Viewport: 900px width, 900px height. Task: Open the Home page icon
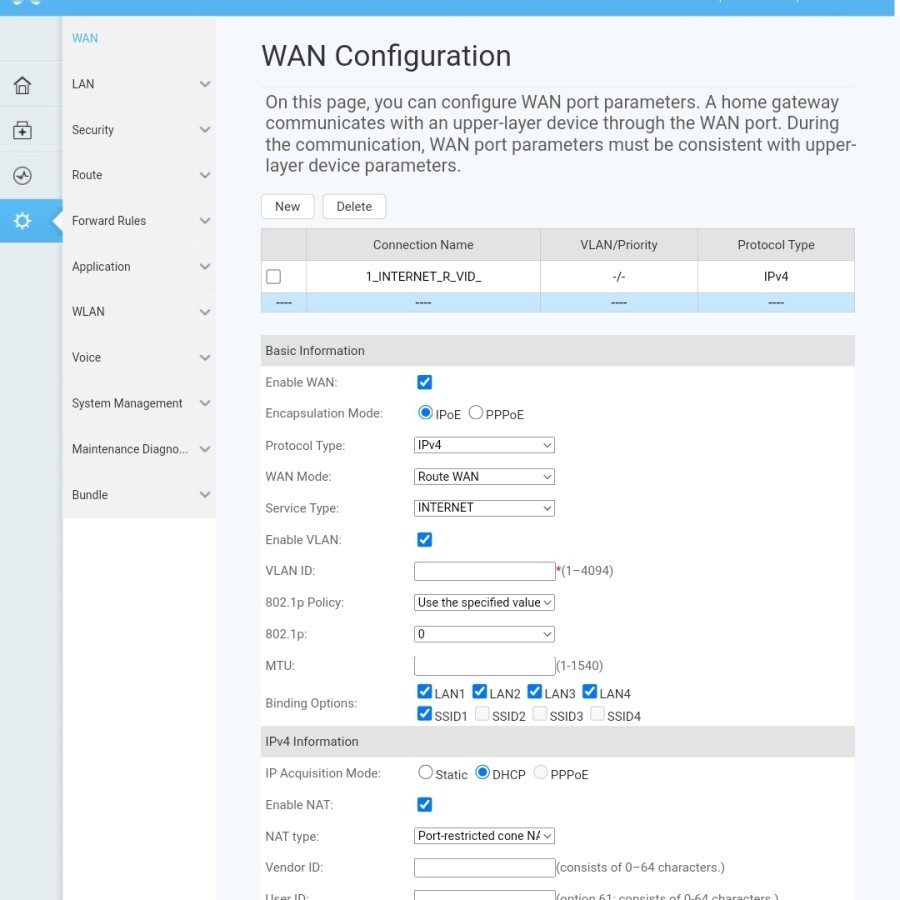22,85
